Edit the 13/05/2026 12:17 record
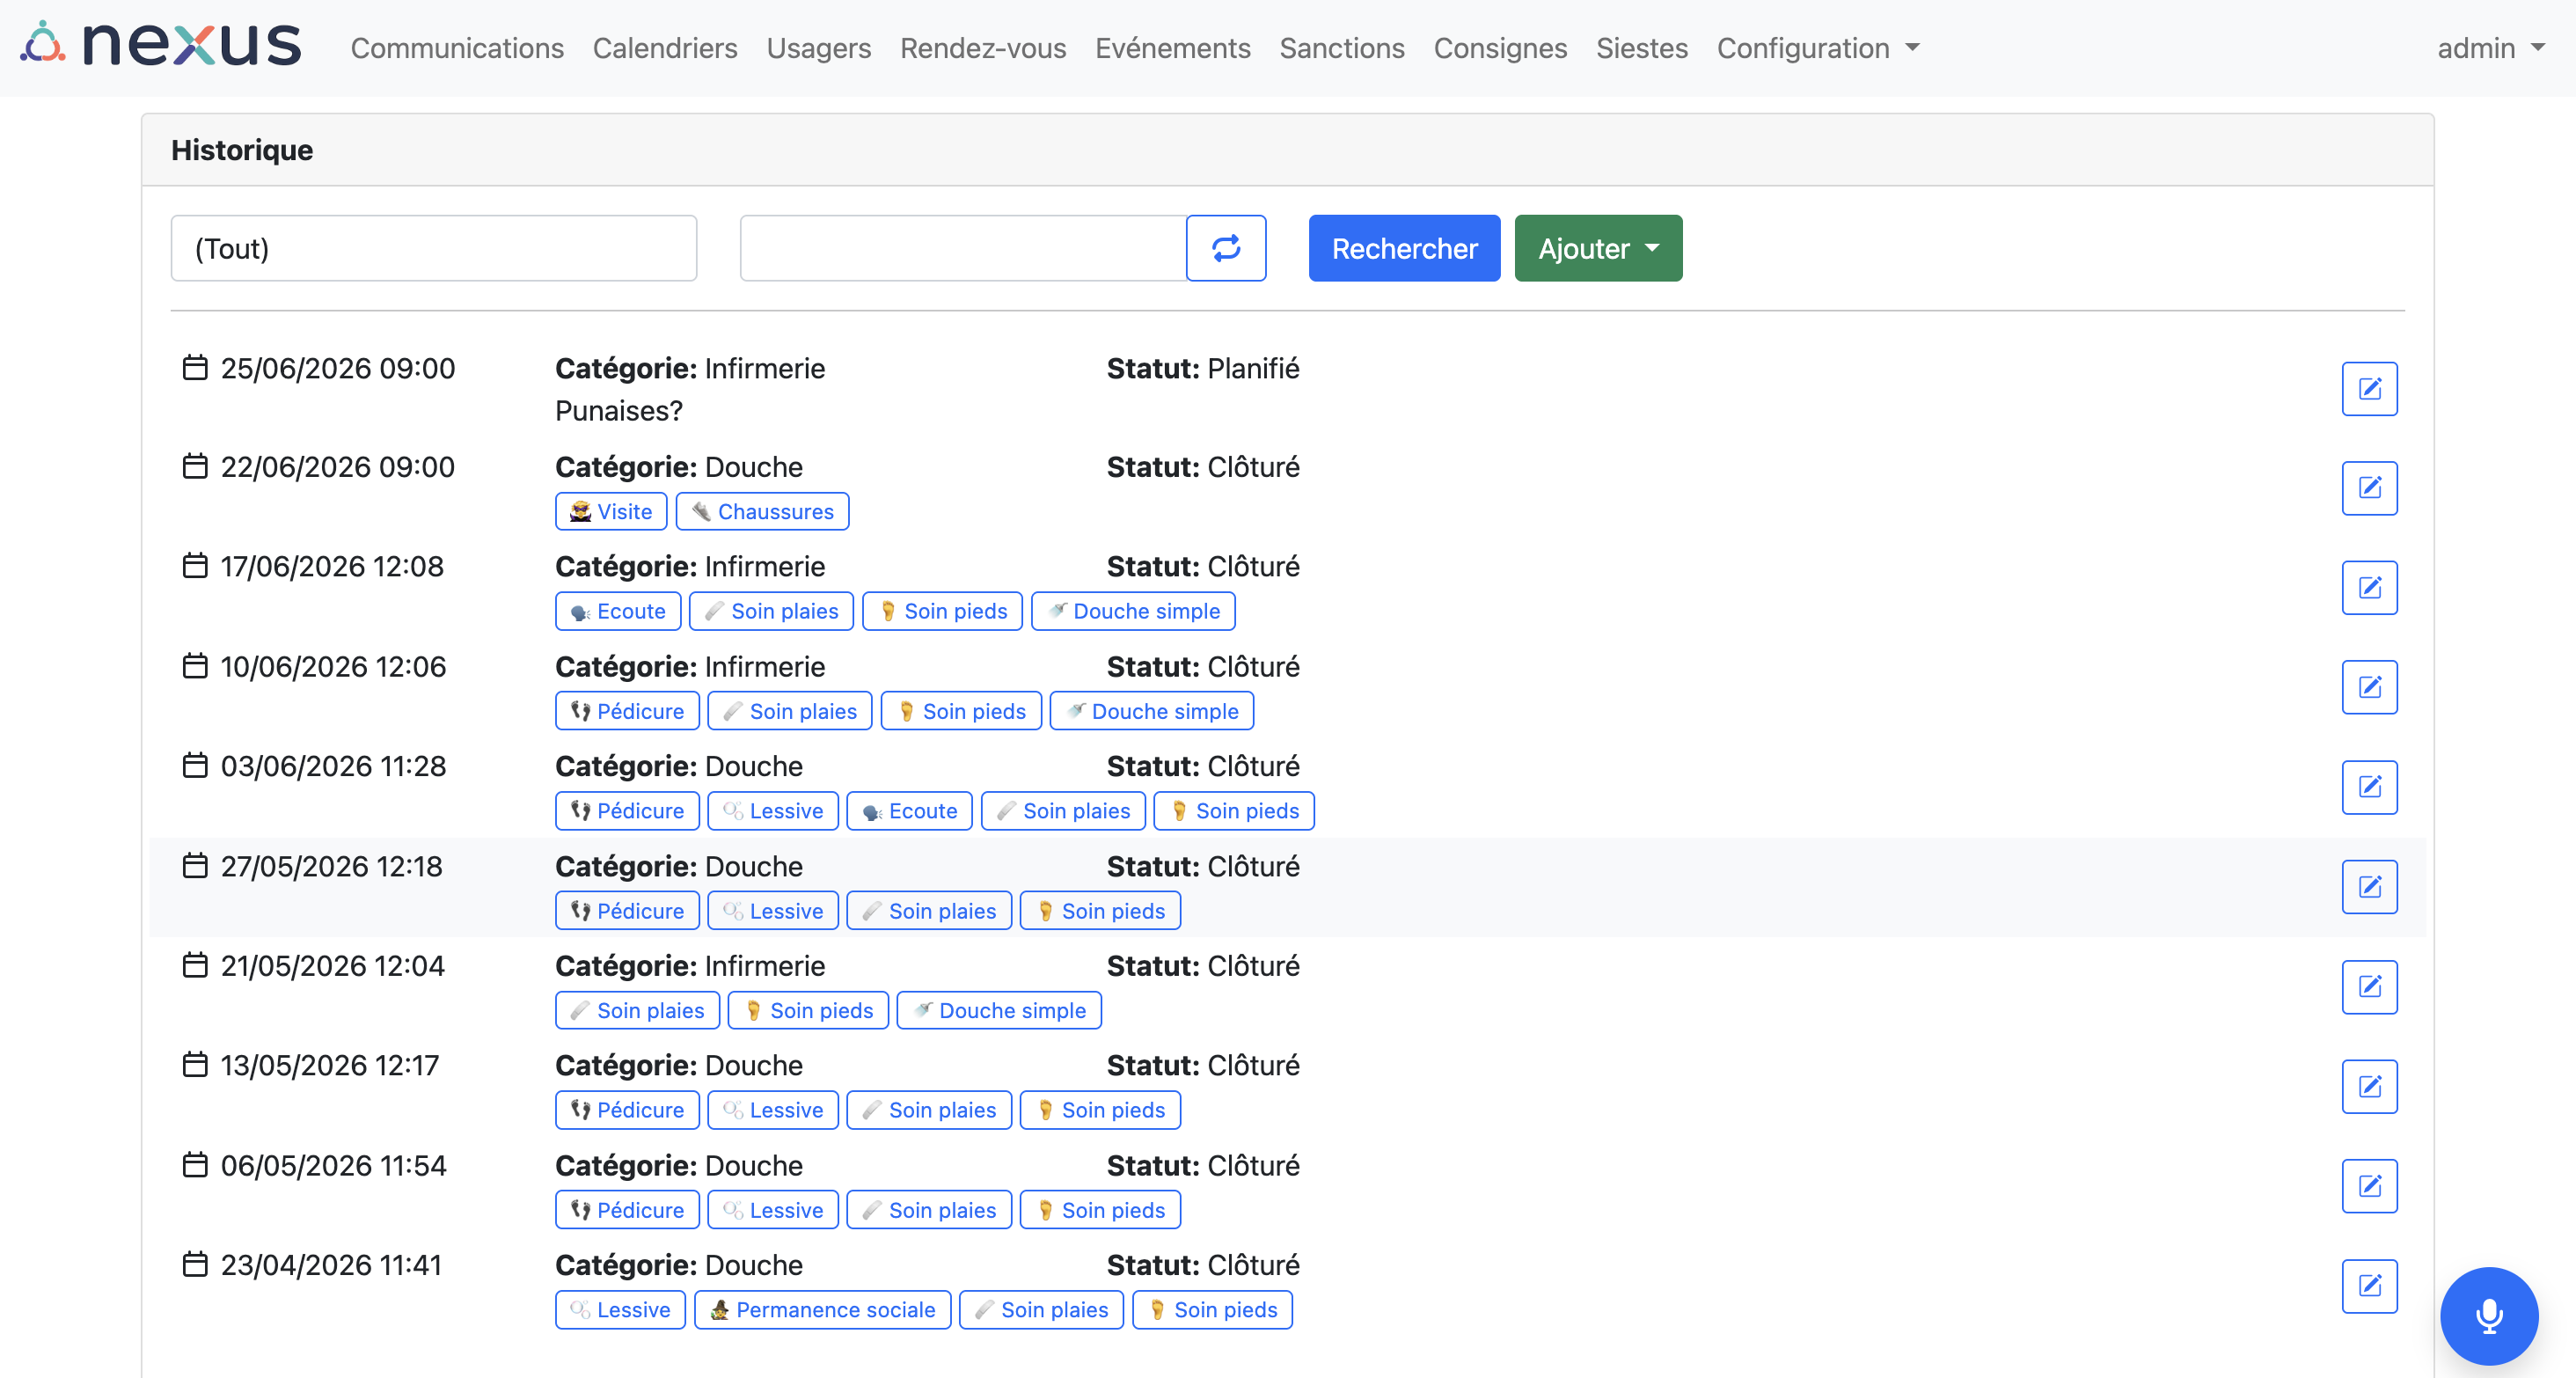The width and height of the screenshot is (2576, 1378). point(2369,1086)
